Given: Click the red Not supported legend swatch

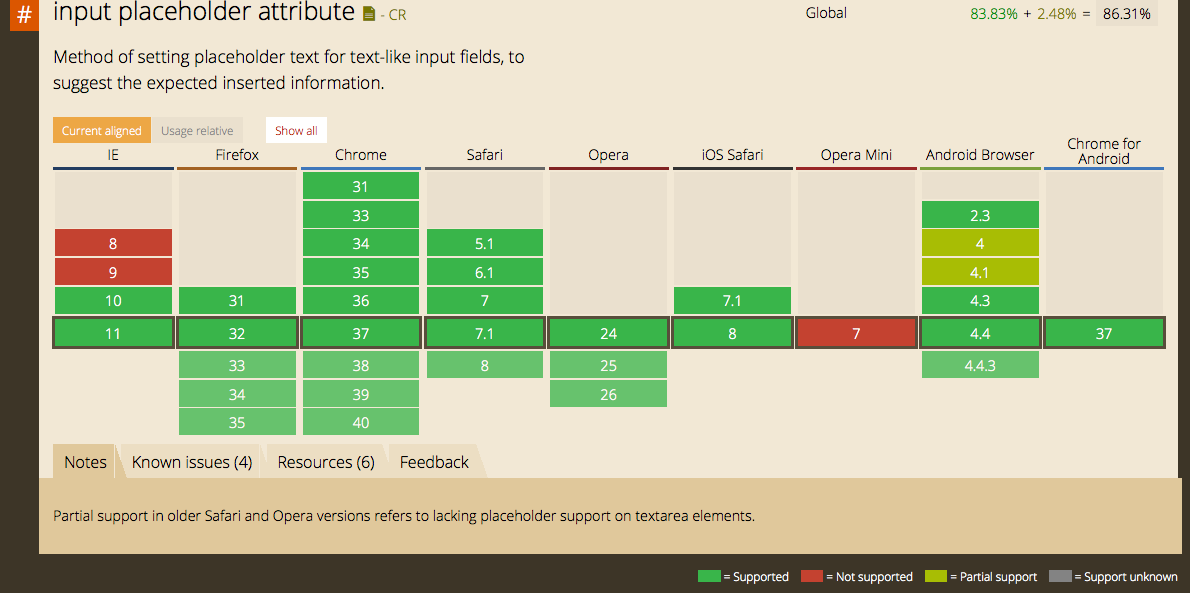Looking at the screenshot, I should coord(812,576).
